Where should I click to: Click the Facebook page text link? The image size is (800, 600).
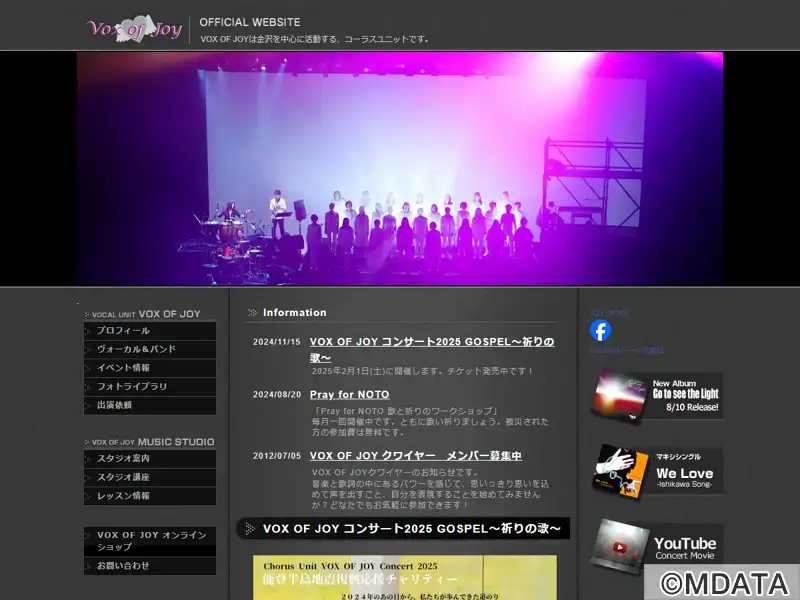tap(627, 351)
